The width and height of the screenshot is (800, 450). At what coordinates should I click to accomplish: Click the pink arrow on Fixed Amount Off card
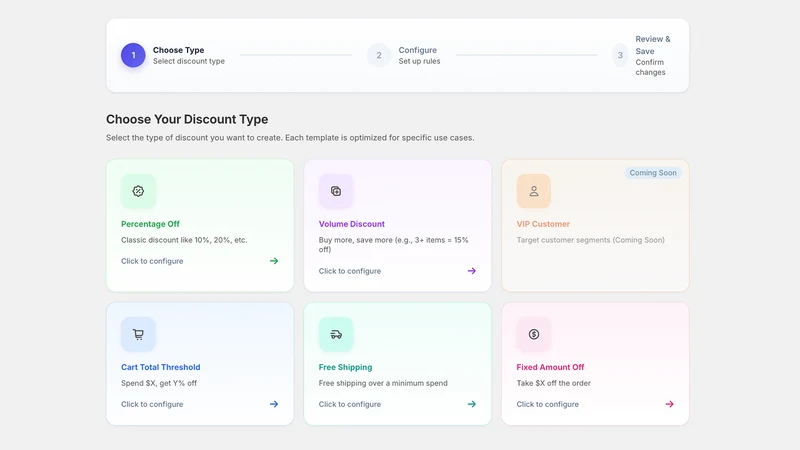669,404
